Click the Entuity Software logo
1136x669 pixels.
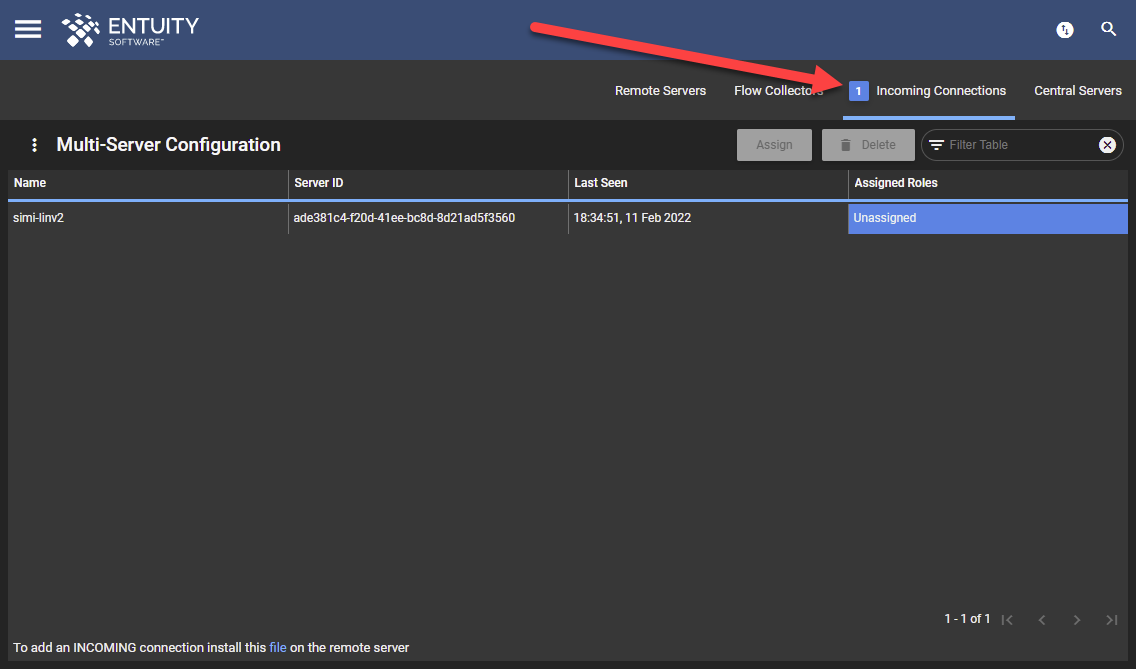click(130, 30)
